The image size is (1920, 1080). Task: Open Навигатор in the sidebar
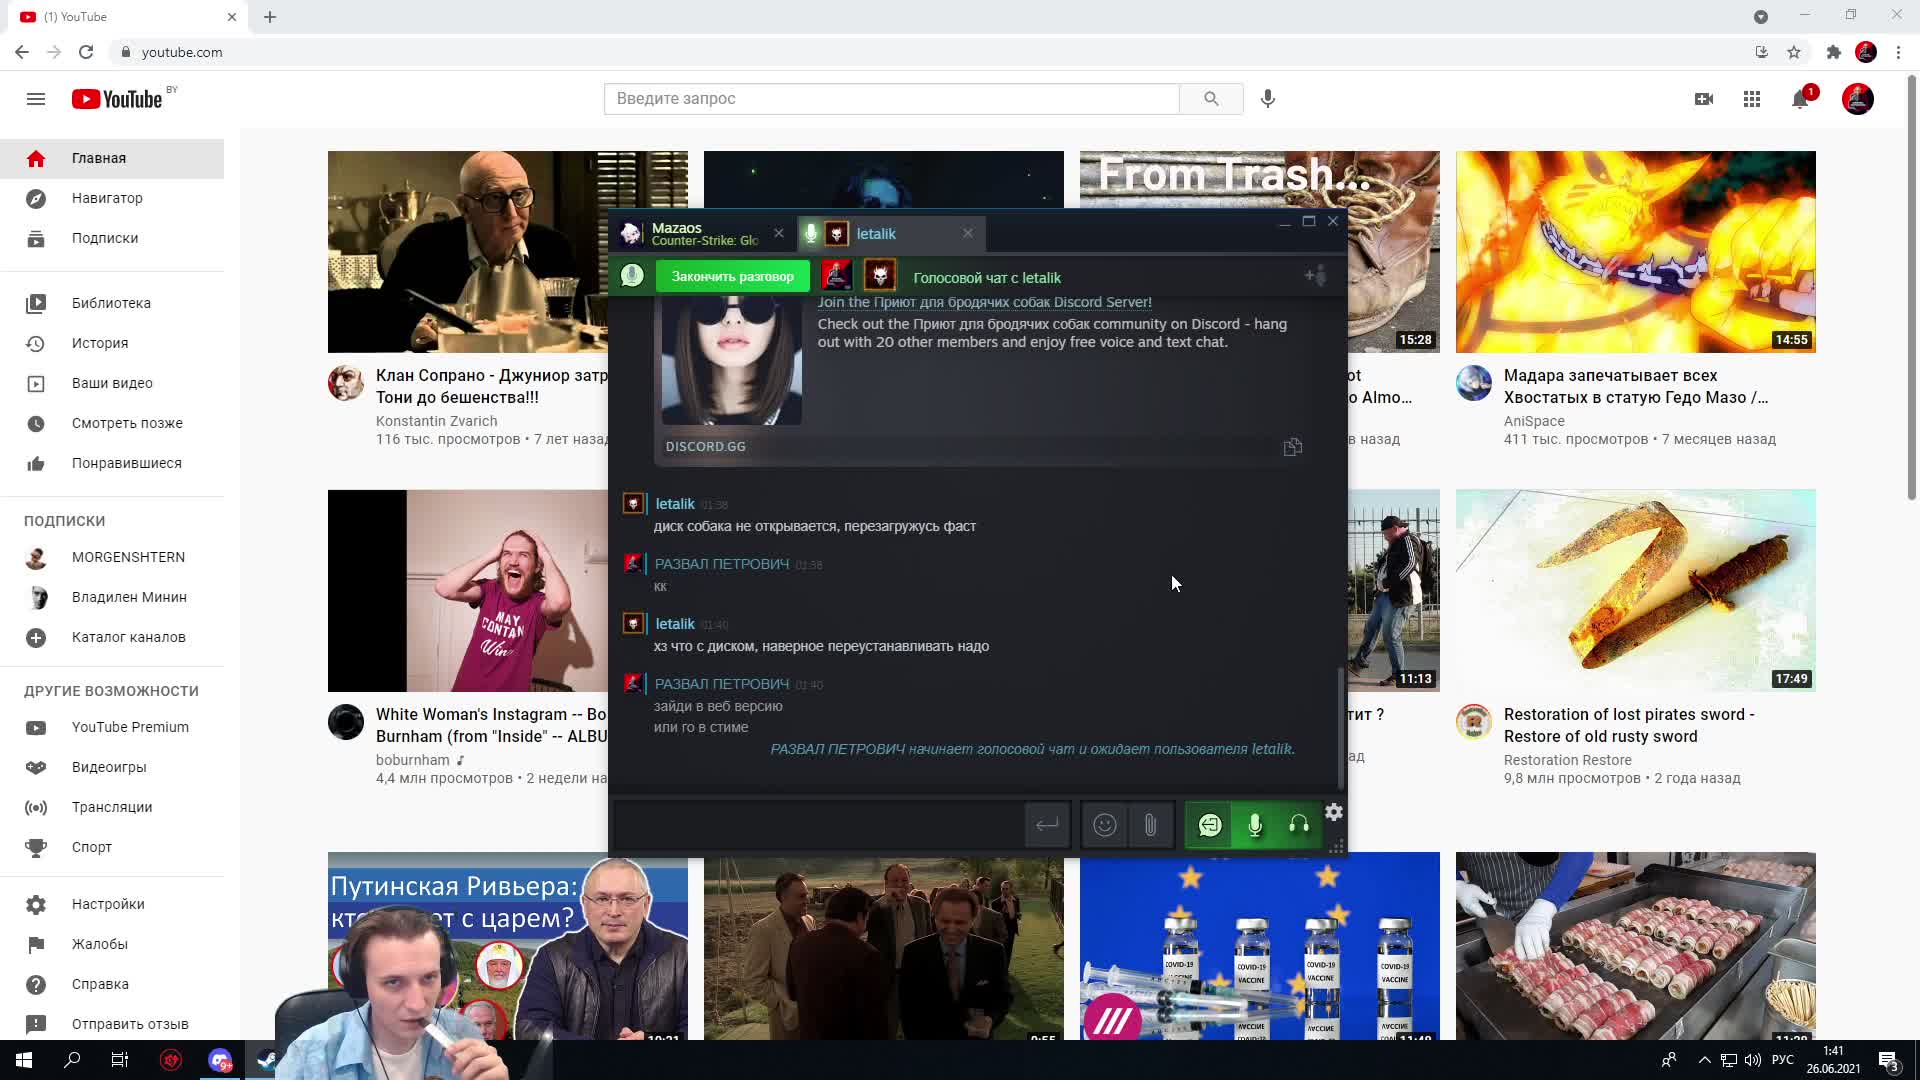112,198
